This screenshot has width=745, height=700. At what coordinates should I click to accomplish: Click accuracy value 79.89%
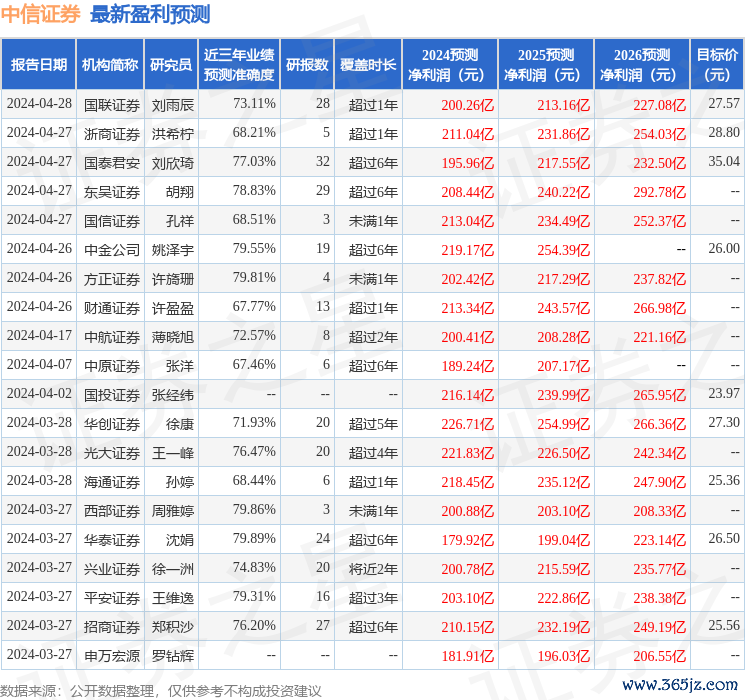pyautogui.click(x=254, y=538)
